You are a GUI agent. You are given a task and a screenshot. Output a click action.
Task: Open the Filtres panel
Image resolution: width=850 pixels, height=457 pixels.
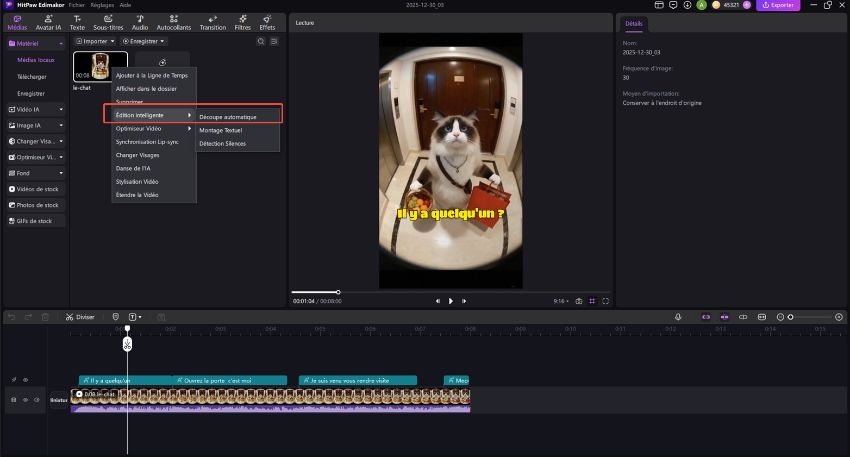[242, 23]
